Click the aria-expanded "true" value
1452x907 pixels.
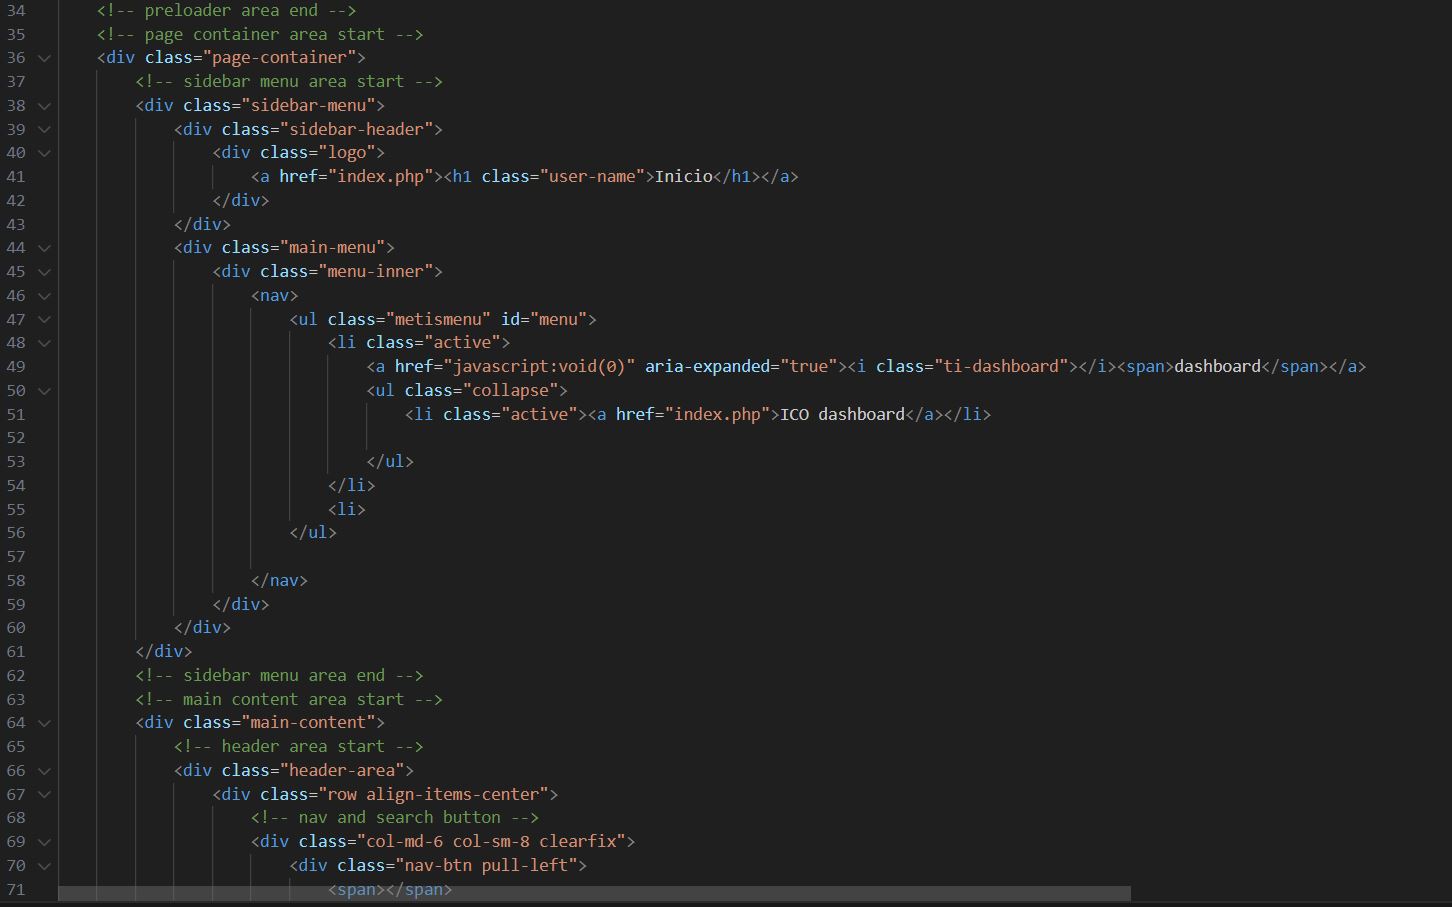click(809, 366)
